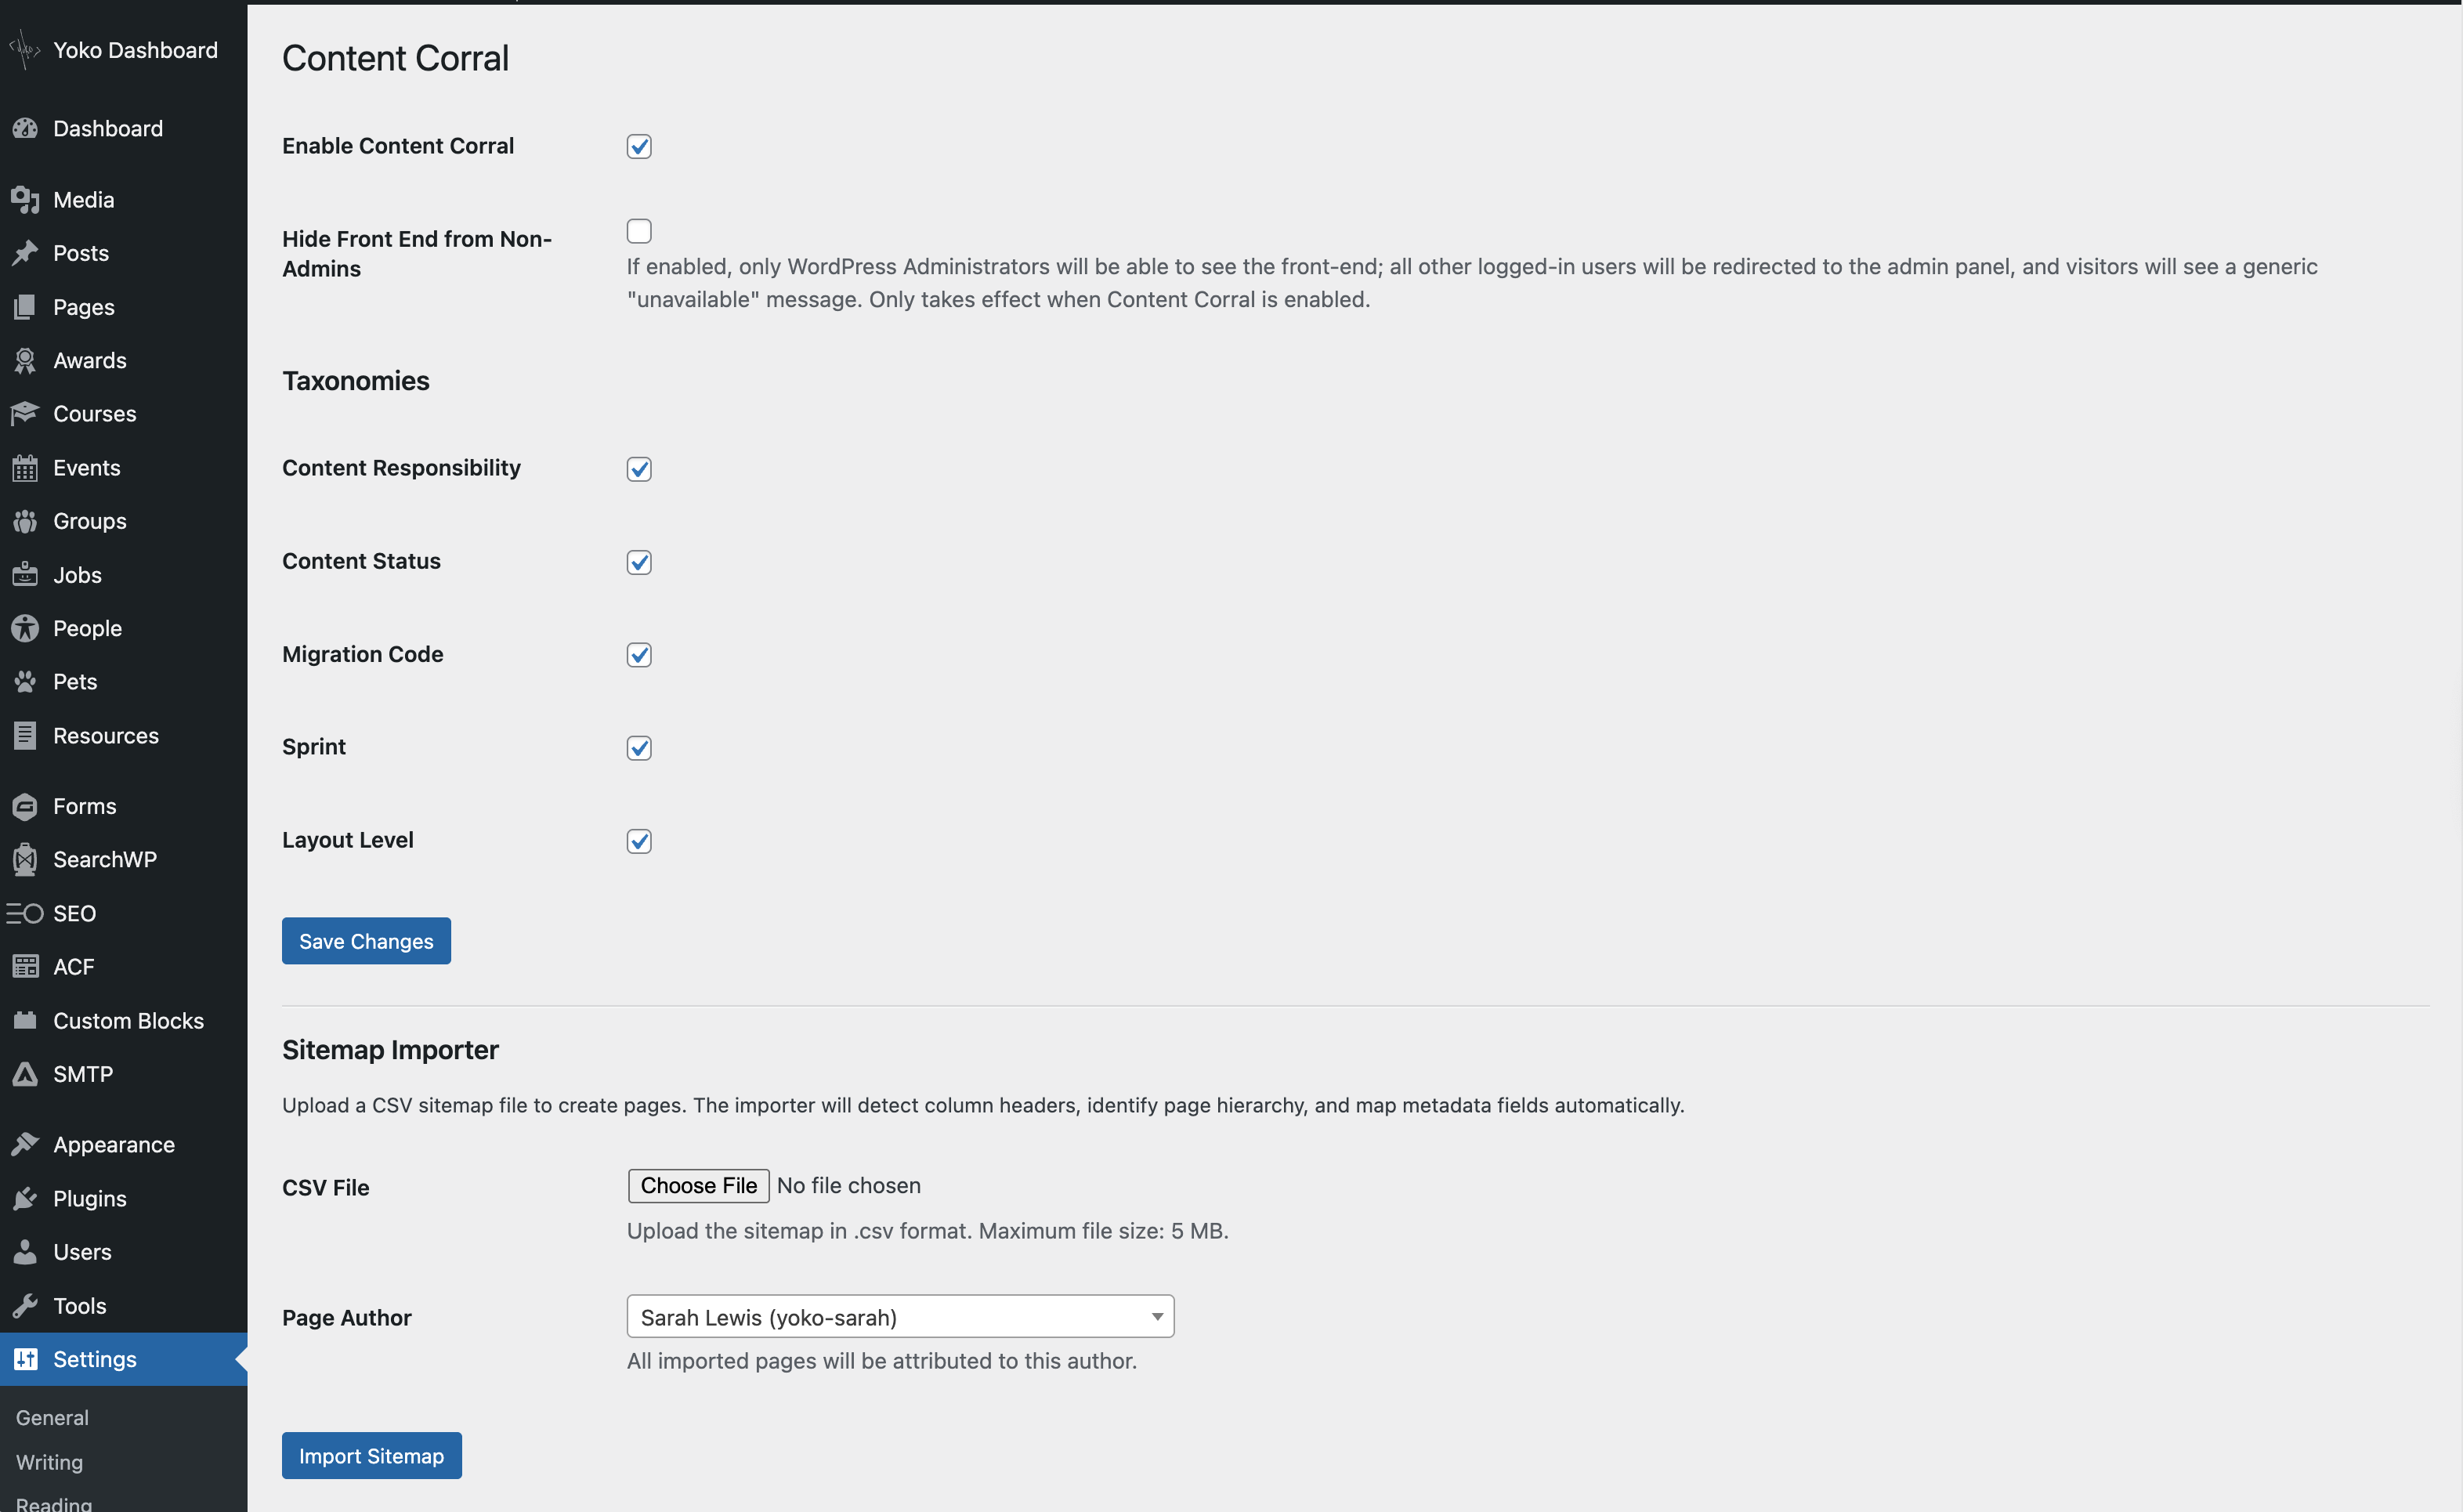Open the General settings submenu

coord(51,1417)
